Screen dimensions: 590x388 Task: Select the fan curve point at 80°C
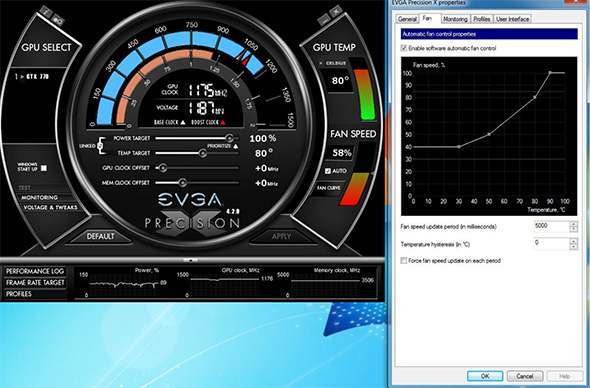535,97
